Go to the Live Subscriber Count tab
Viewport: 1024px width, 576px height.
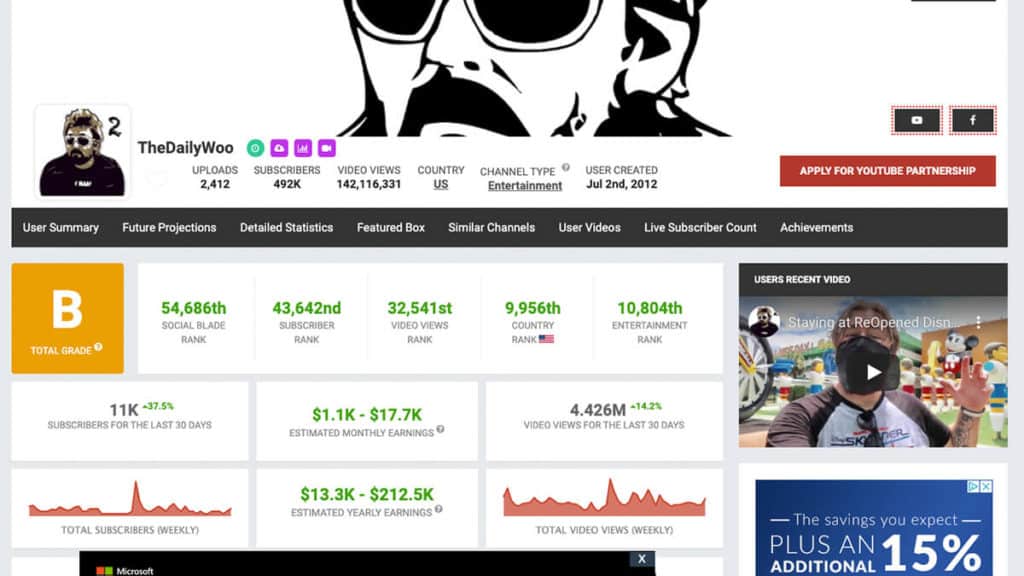(x=700, y=227)
